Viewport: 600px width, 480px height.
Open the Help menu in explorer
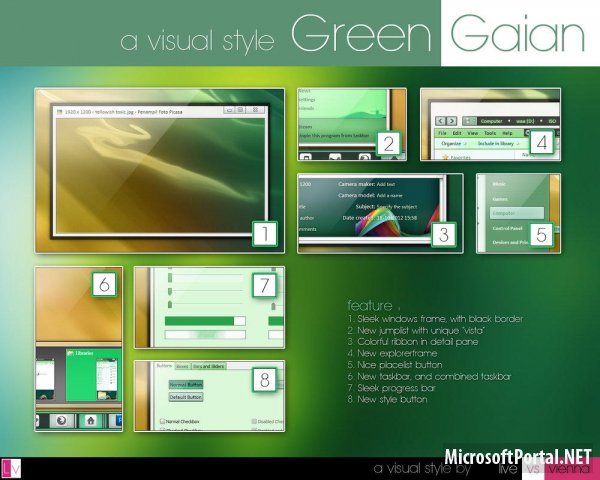pyautogui.click(x=507, y=133)
